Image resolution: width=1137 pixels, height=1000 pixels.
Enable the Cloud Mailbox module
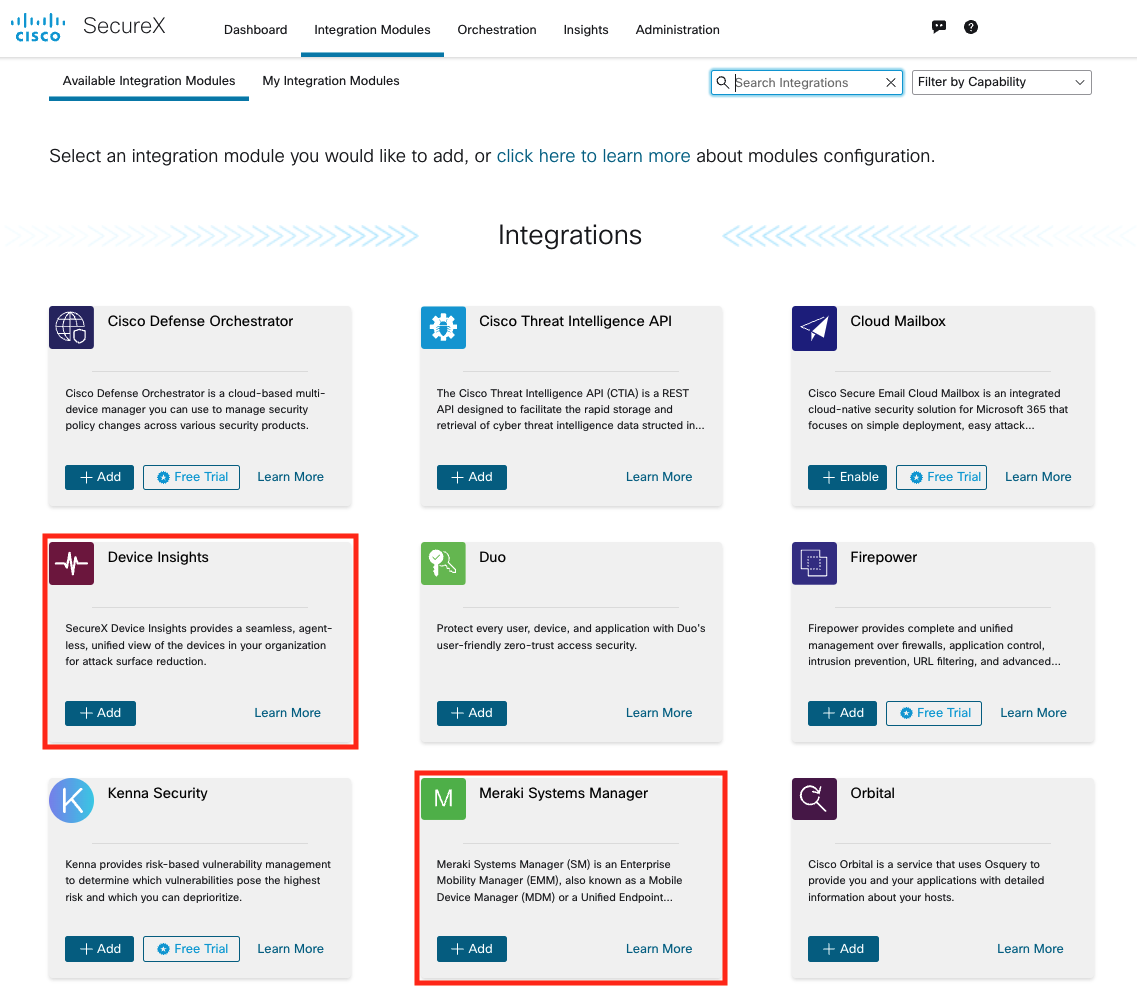(847, 477)
